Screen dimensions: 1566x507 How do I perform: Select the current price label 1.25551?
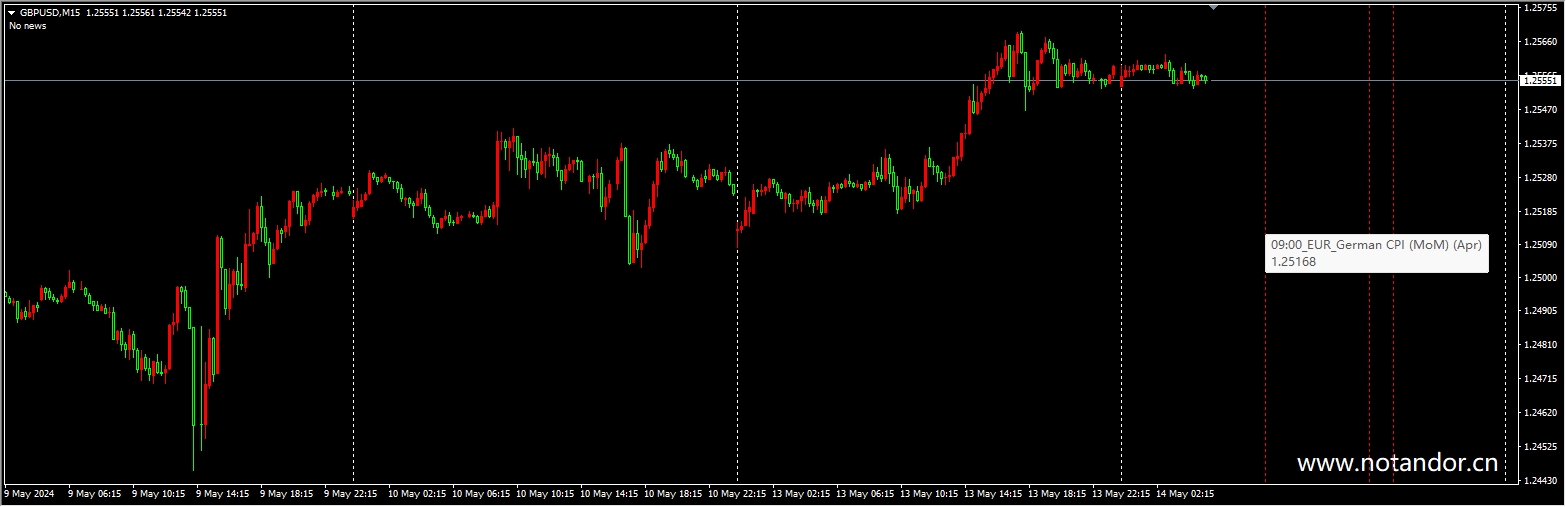click(1540, 80)
